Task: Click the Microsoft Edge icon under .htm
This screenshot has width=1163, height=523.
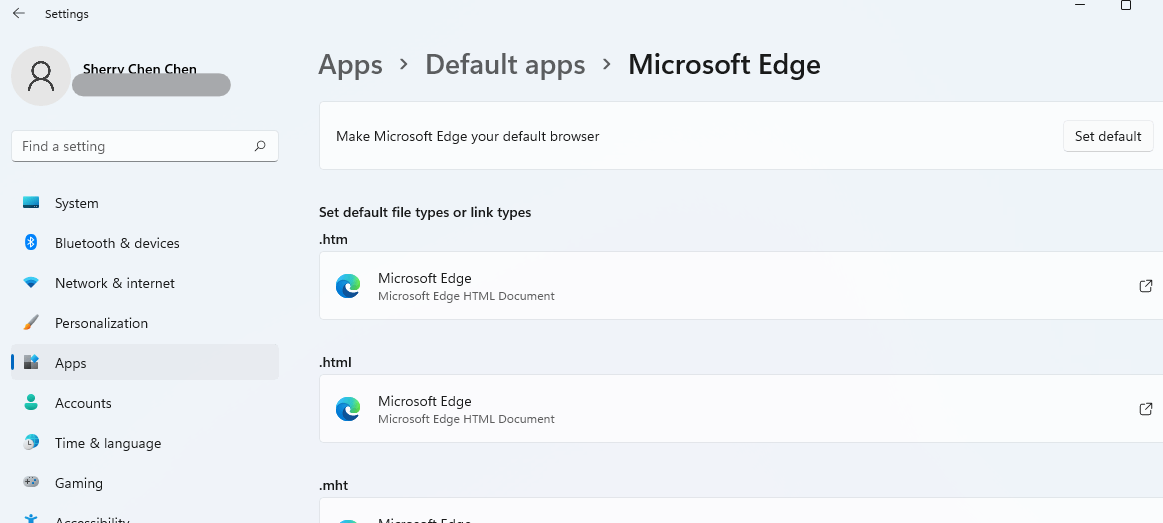Action: click(x=348, y=286)
